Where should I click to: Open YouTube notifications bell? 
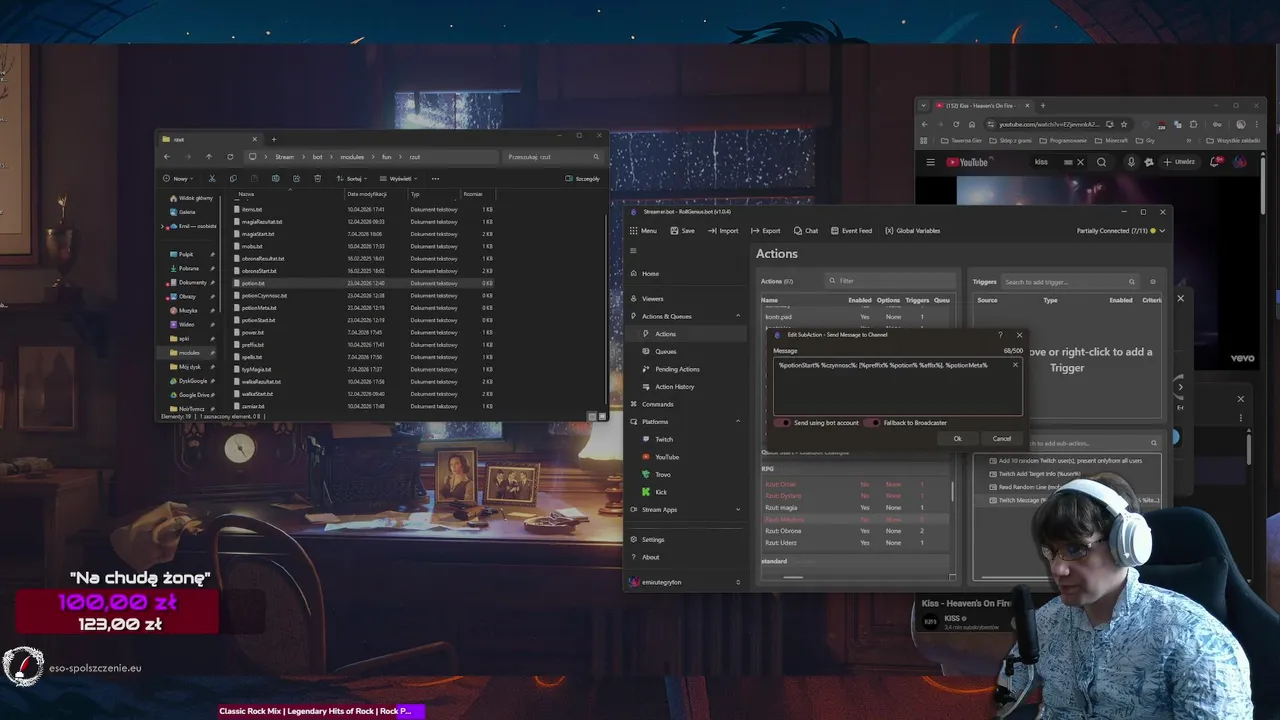coord(1216,162)
